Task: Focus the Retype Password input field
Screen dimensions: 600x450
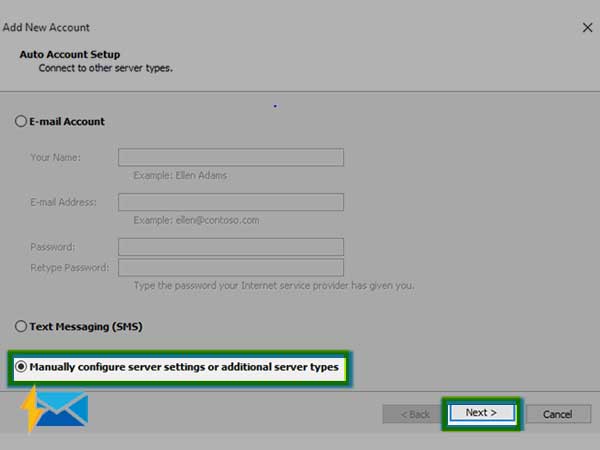Action: [x=231, y=267]
